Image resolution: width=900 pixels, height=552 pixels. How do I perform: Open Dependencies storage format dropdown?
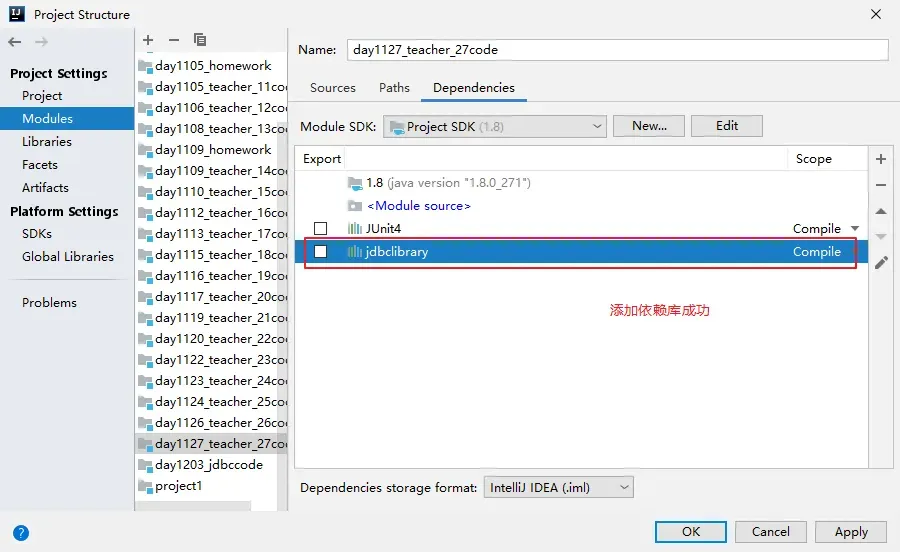(x=558, y=487)
